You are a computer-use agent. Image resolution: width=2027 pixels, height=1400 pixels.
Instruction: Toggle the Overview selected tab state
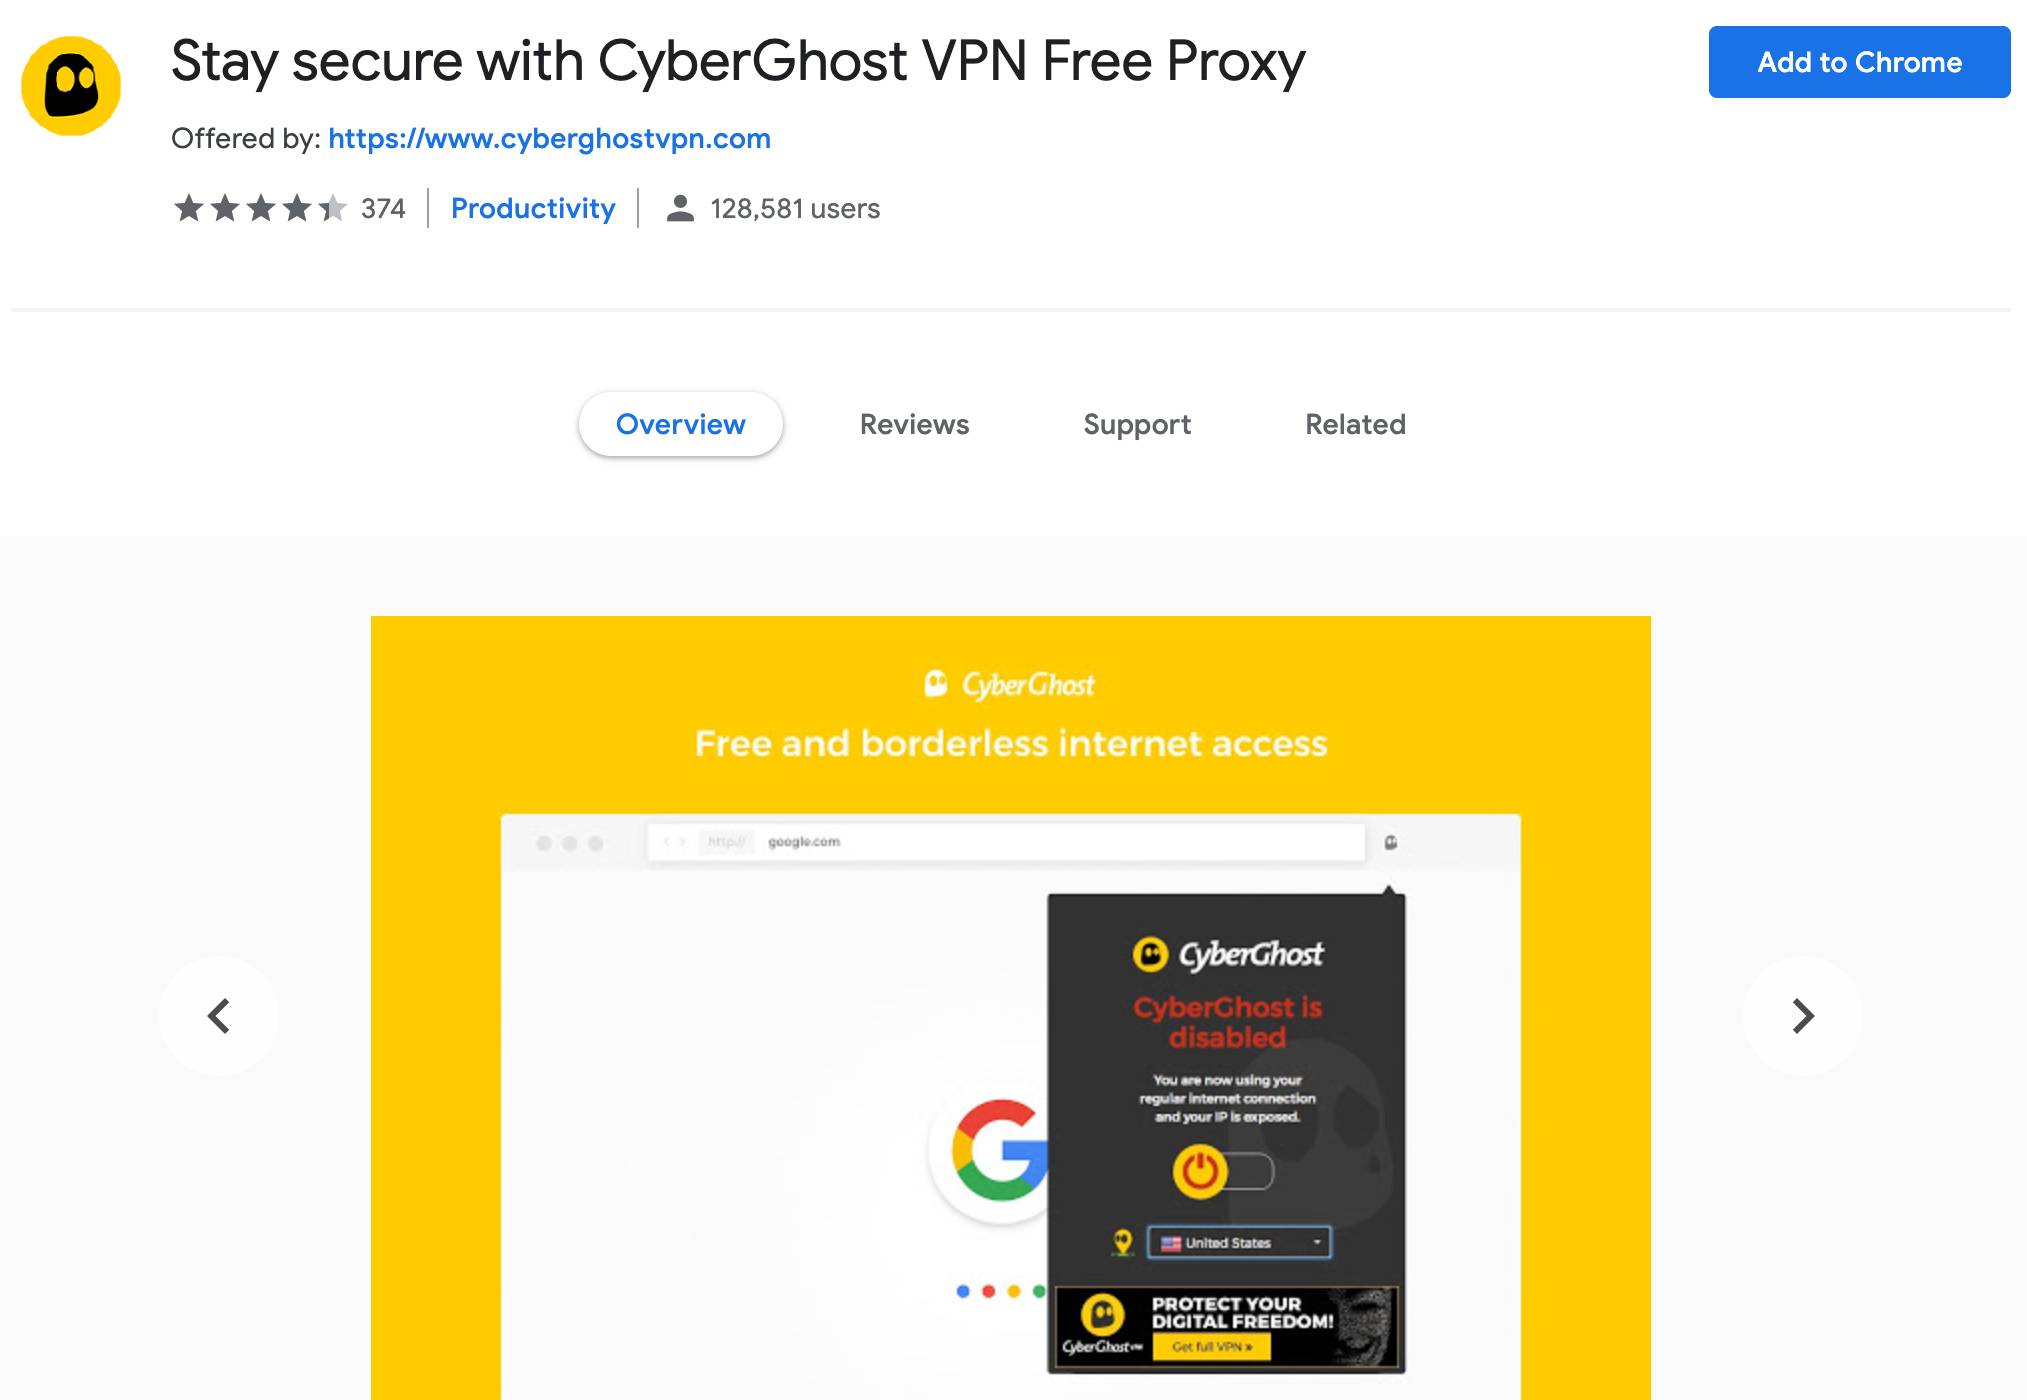pyautogui.click(x=681, y=424)
